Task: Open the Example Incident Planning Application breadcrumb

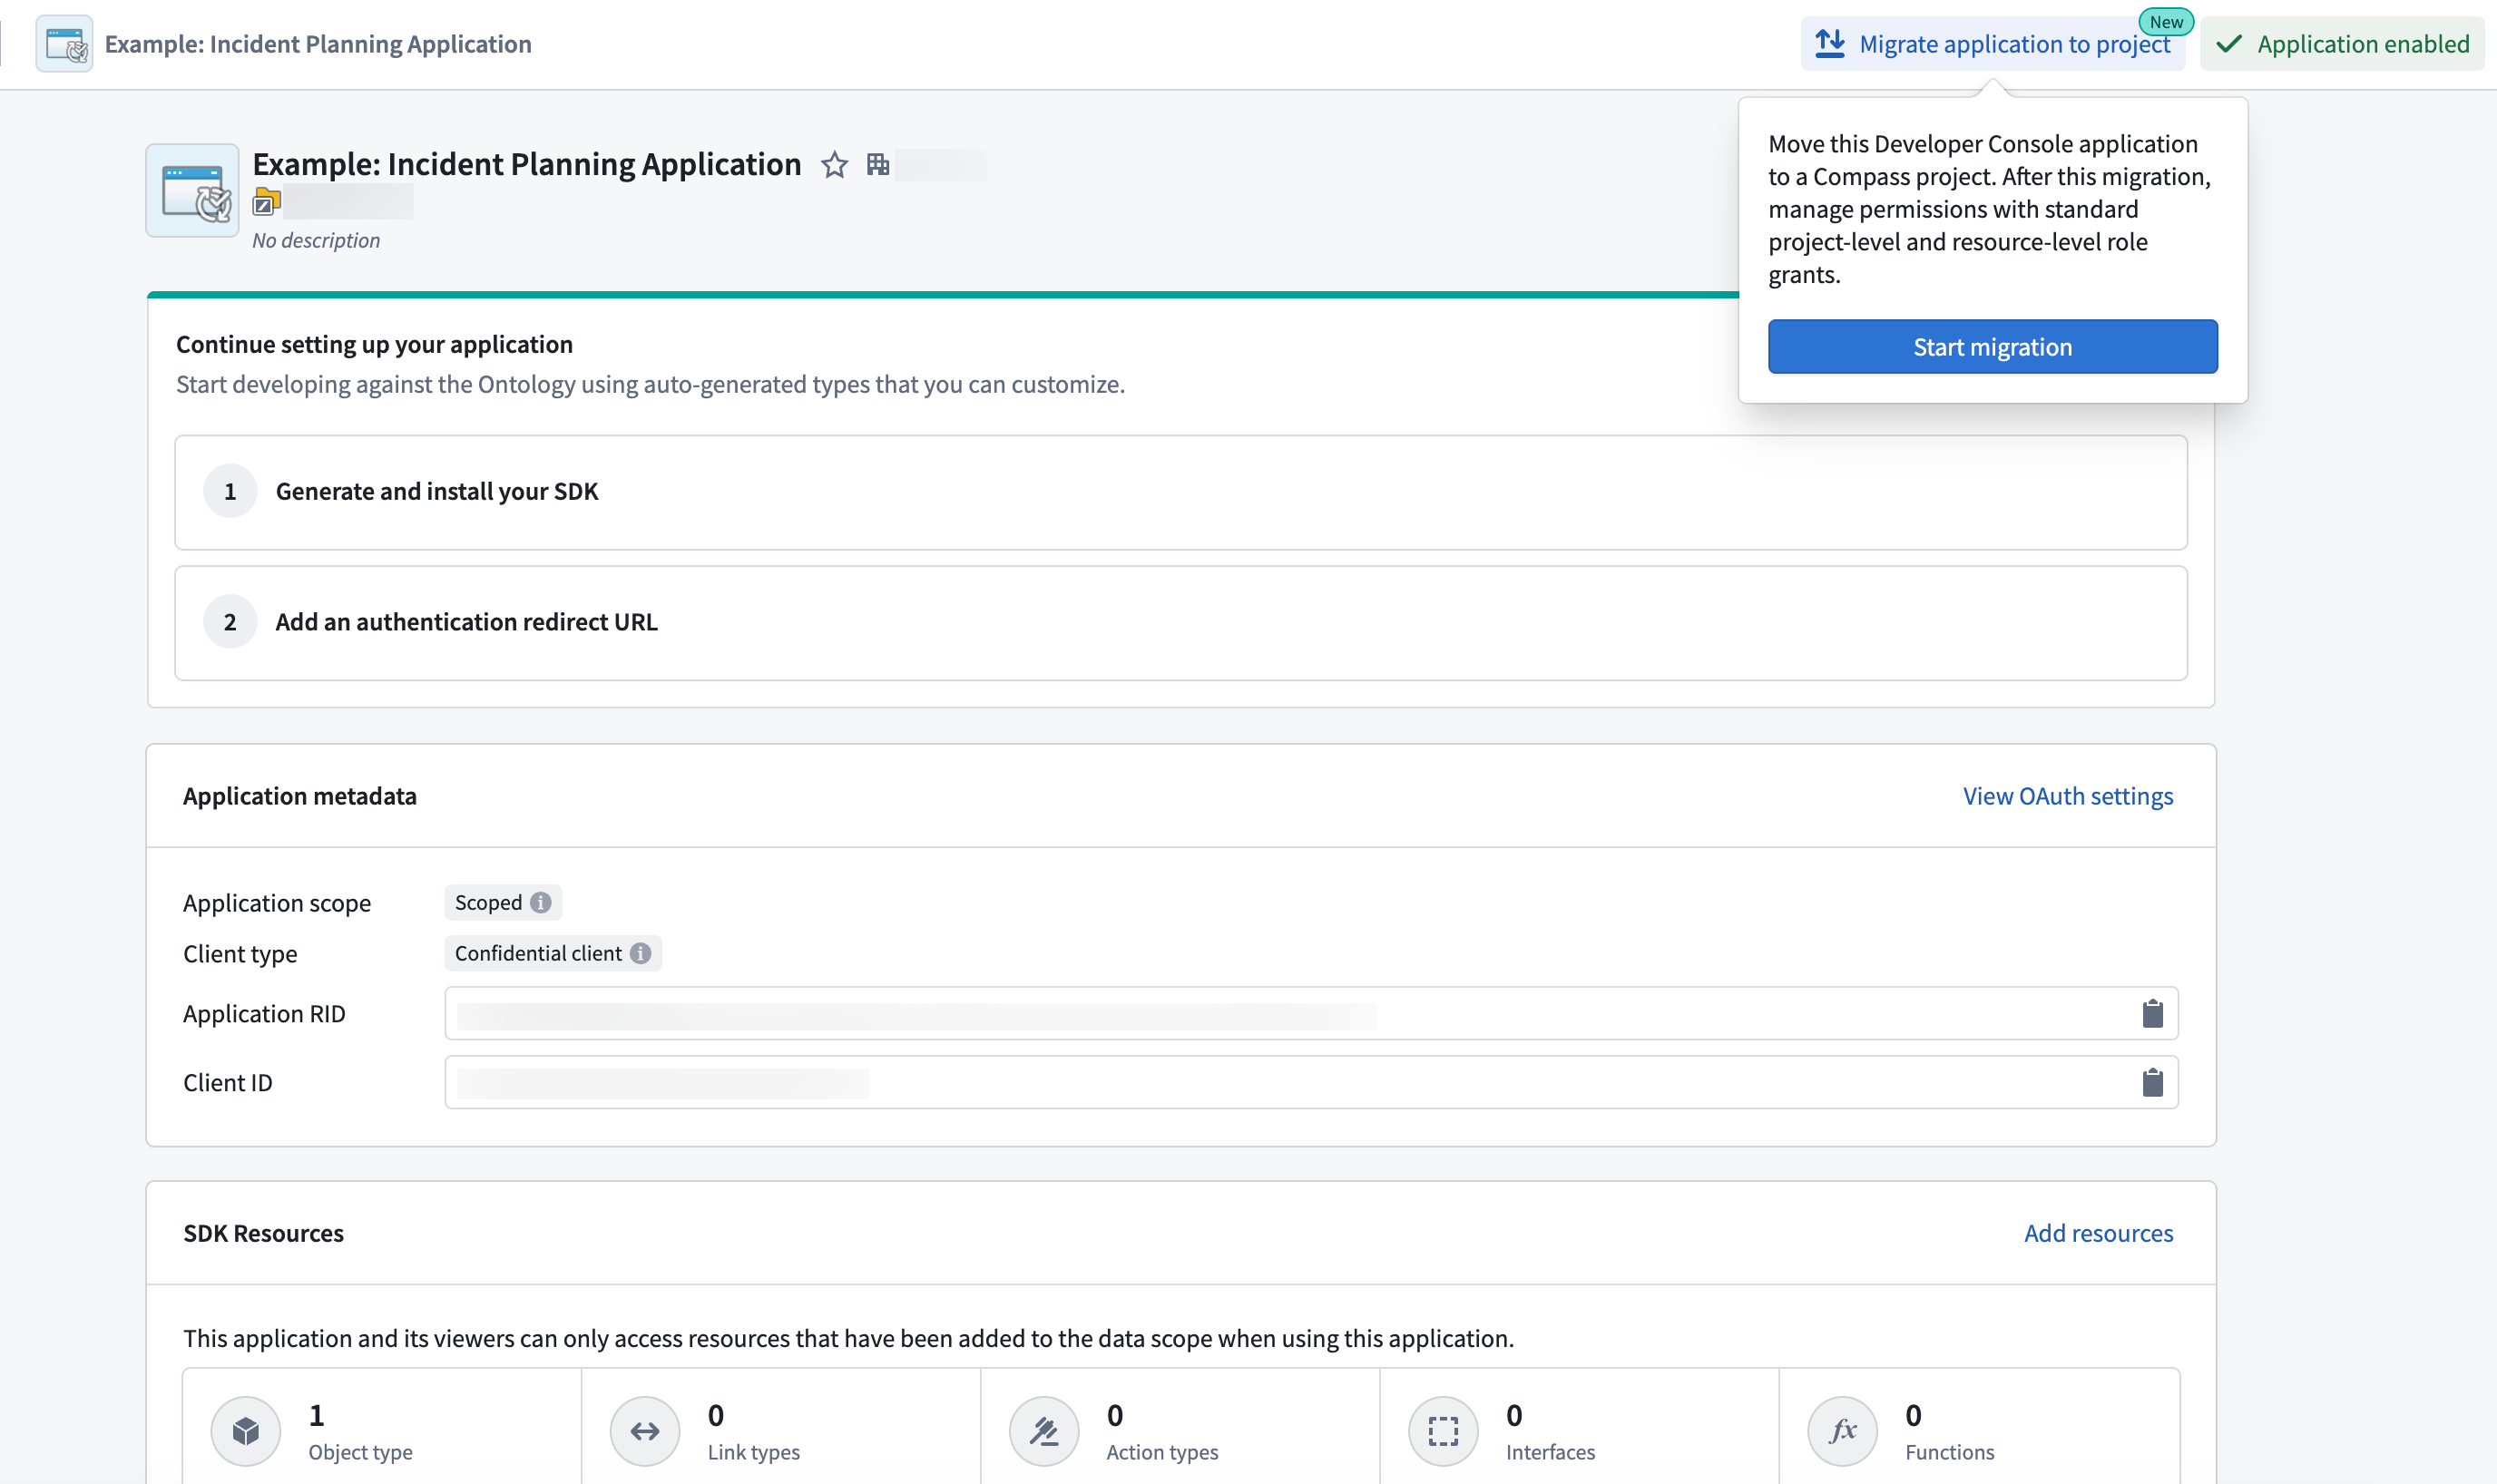Action: [318, 43]
